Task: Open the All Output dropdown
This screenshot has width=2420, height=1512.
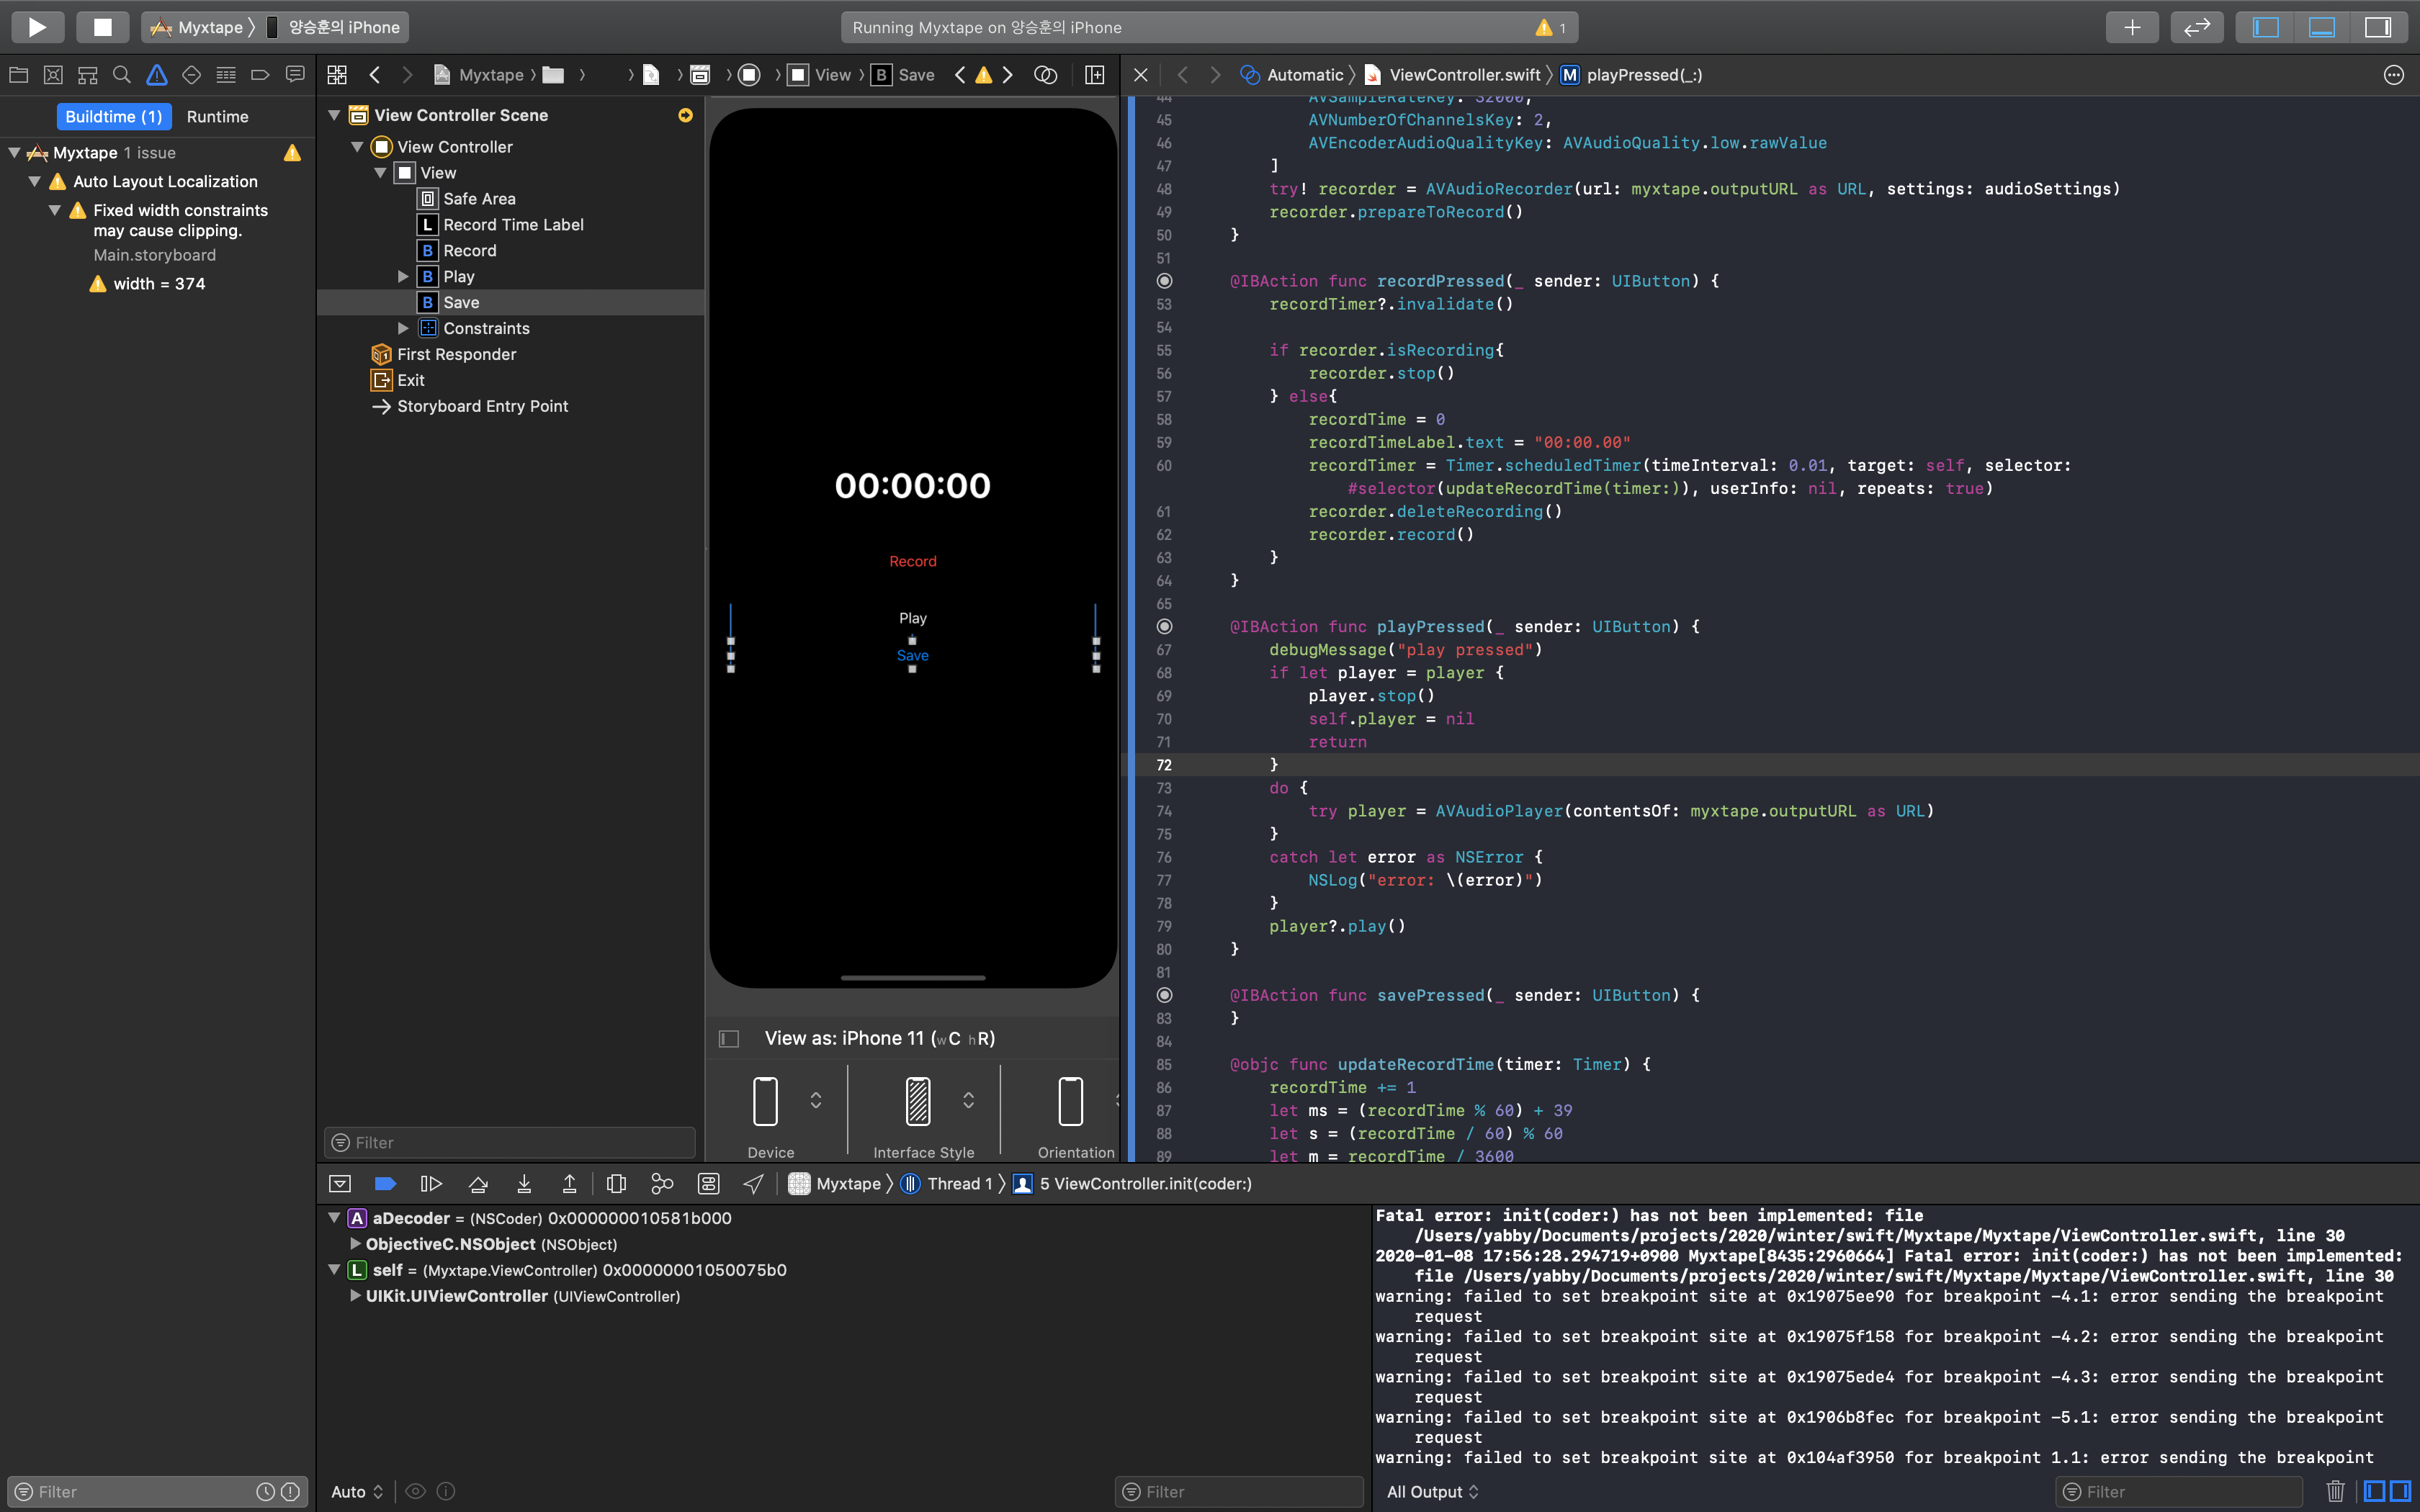Action: point(1432,1491)
